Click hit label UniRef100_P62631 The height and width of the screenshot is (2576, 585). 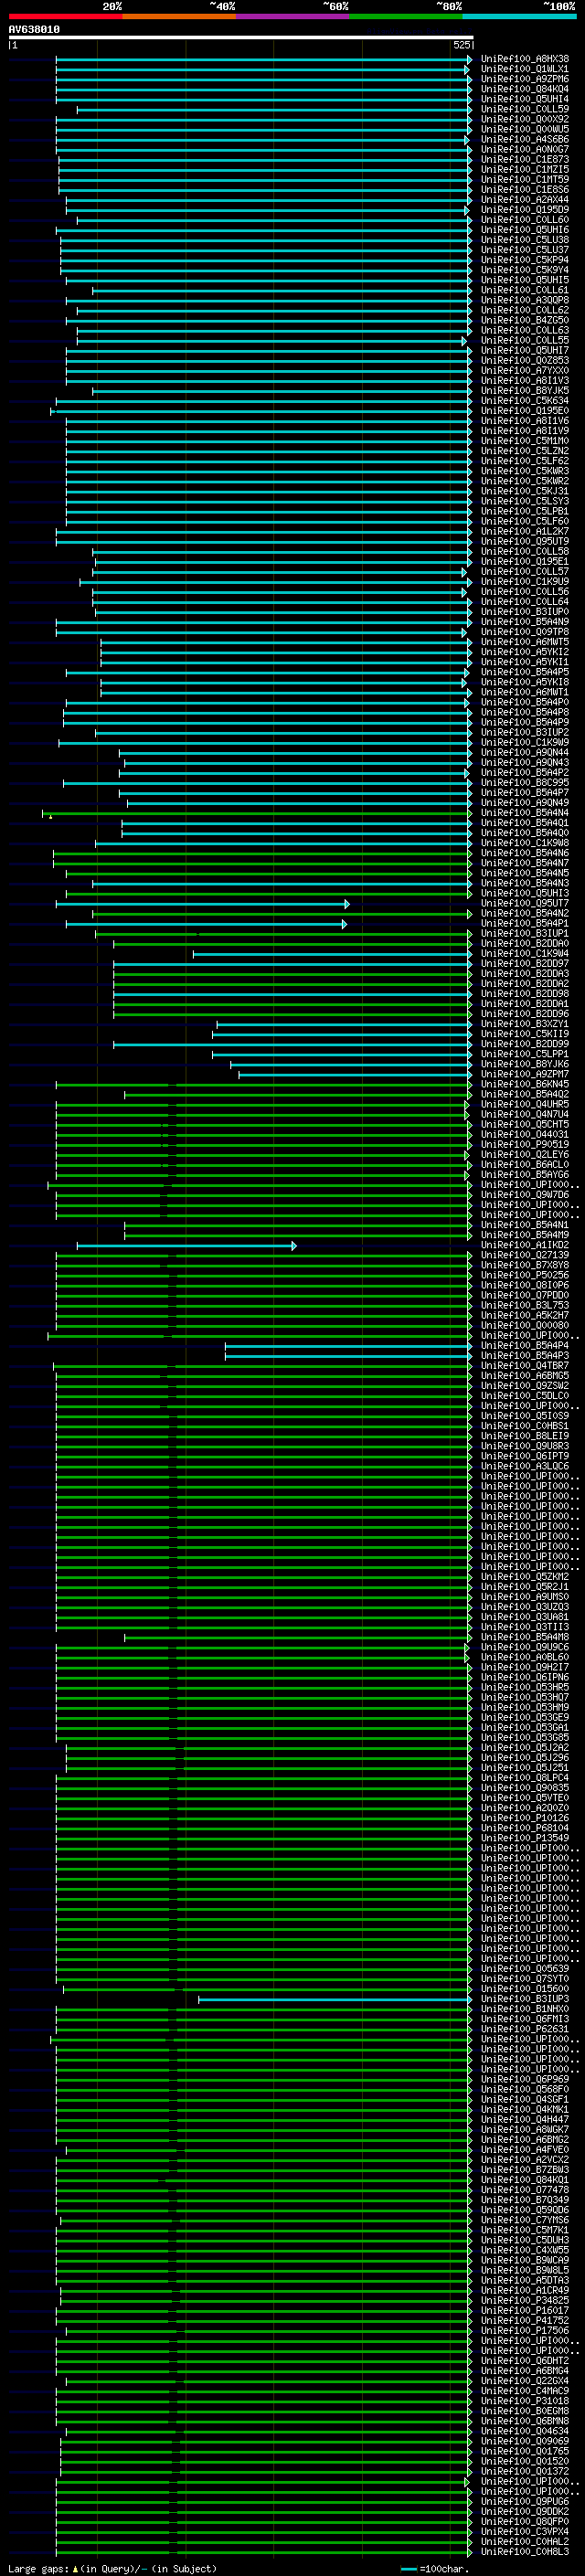[x=524, y=2030]
